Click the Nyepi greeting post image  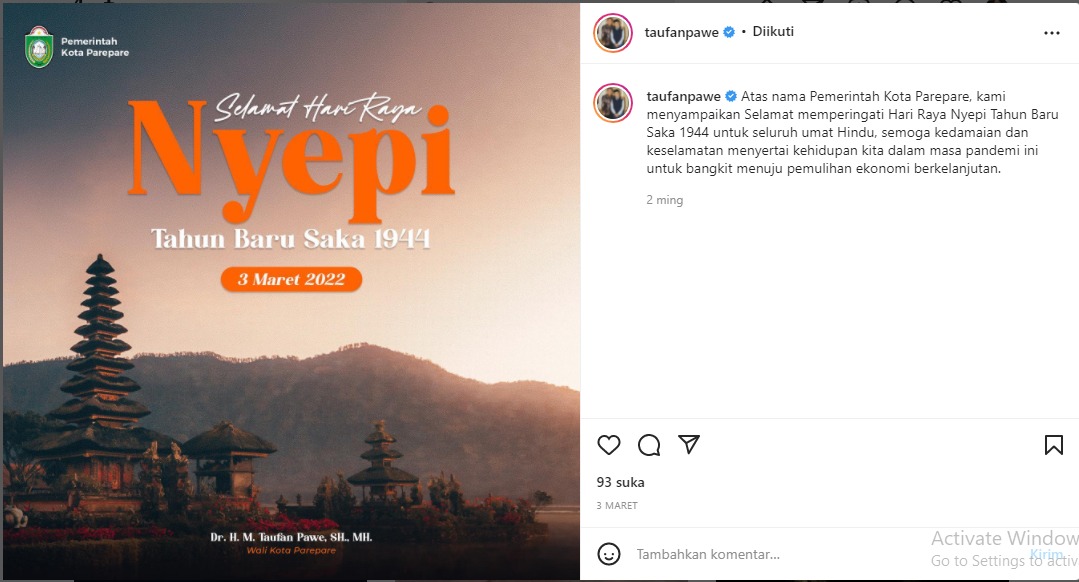coord(290,291)
